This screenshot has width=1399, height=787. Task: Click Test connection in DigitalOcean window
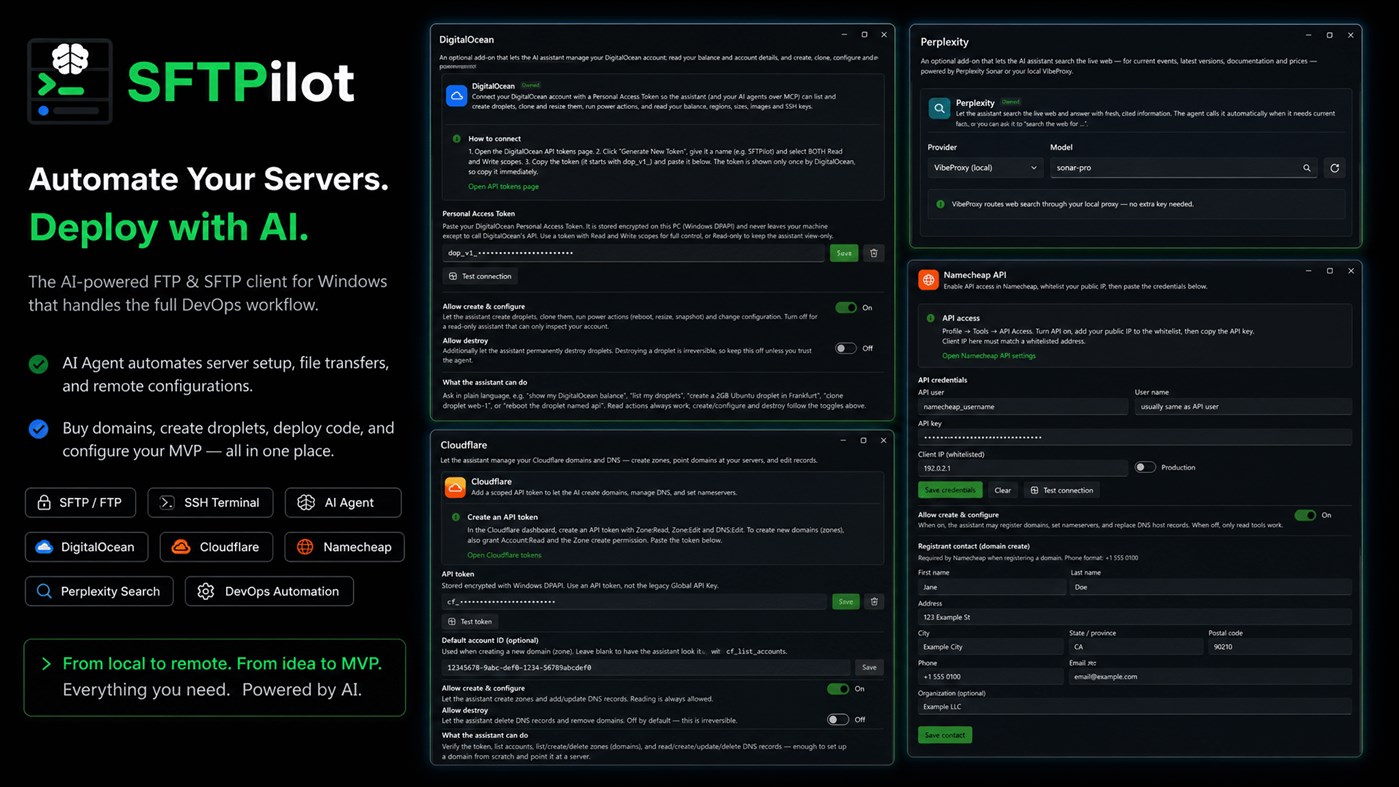coord(480,276)
